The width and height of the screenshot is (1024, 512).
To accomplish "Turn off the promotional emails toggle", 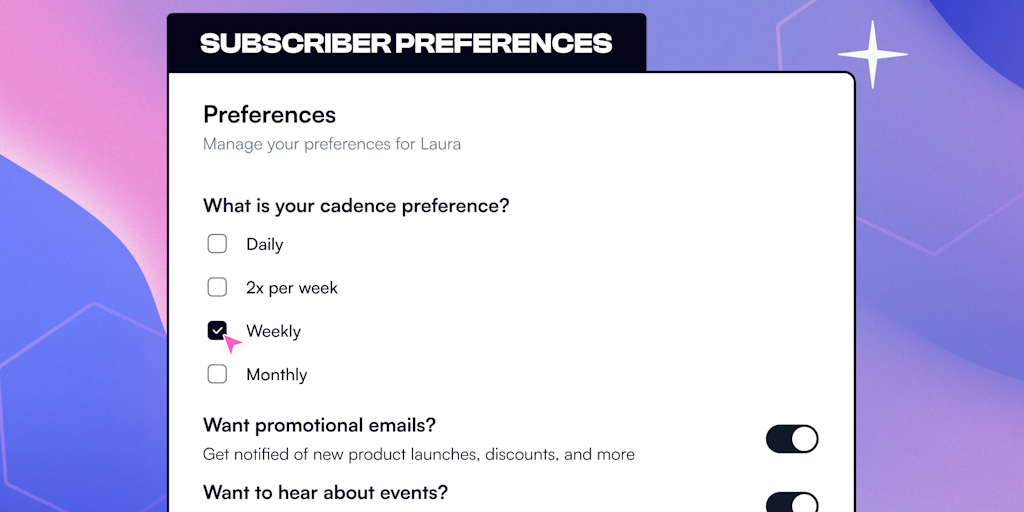I will [x=792, y=439].
